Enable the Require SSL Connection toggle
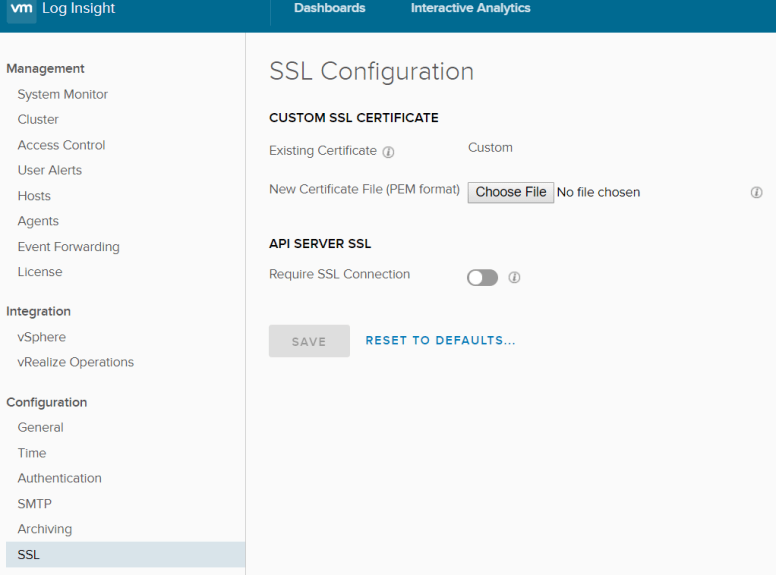The height and width of the screenshot is (575, 776). (x=482, y=278)
